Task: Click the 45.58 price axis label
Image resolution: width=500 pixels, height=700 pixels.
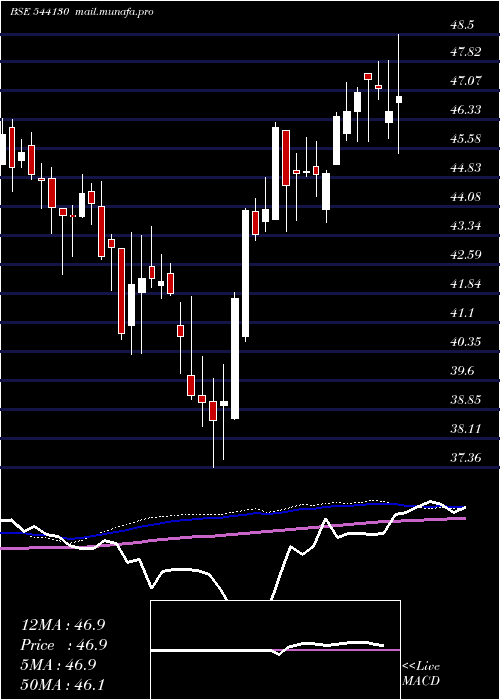Action: click(x=465, y=139)
